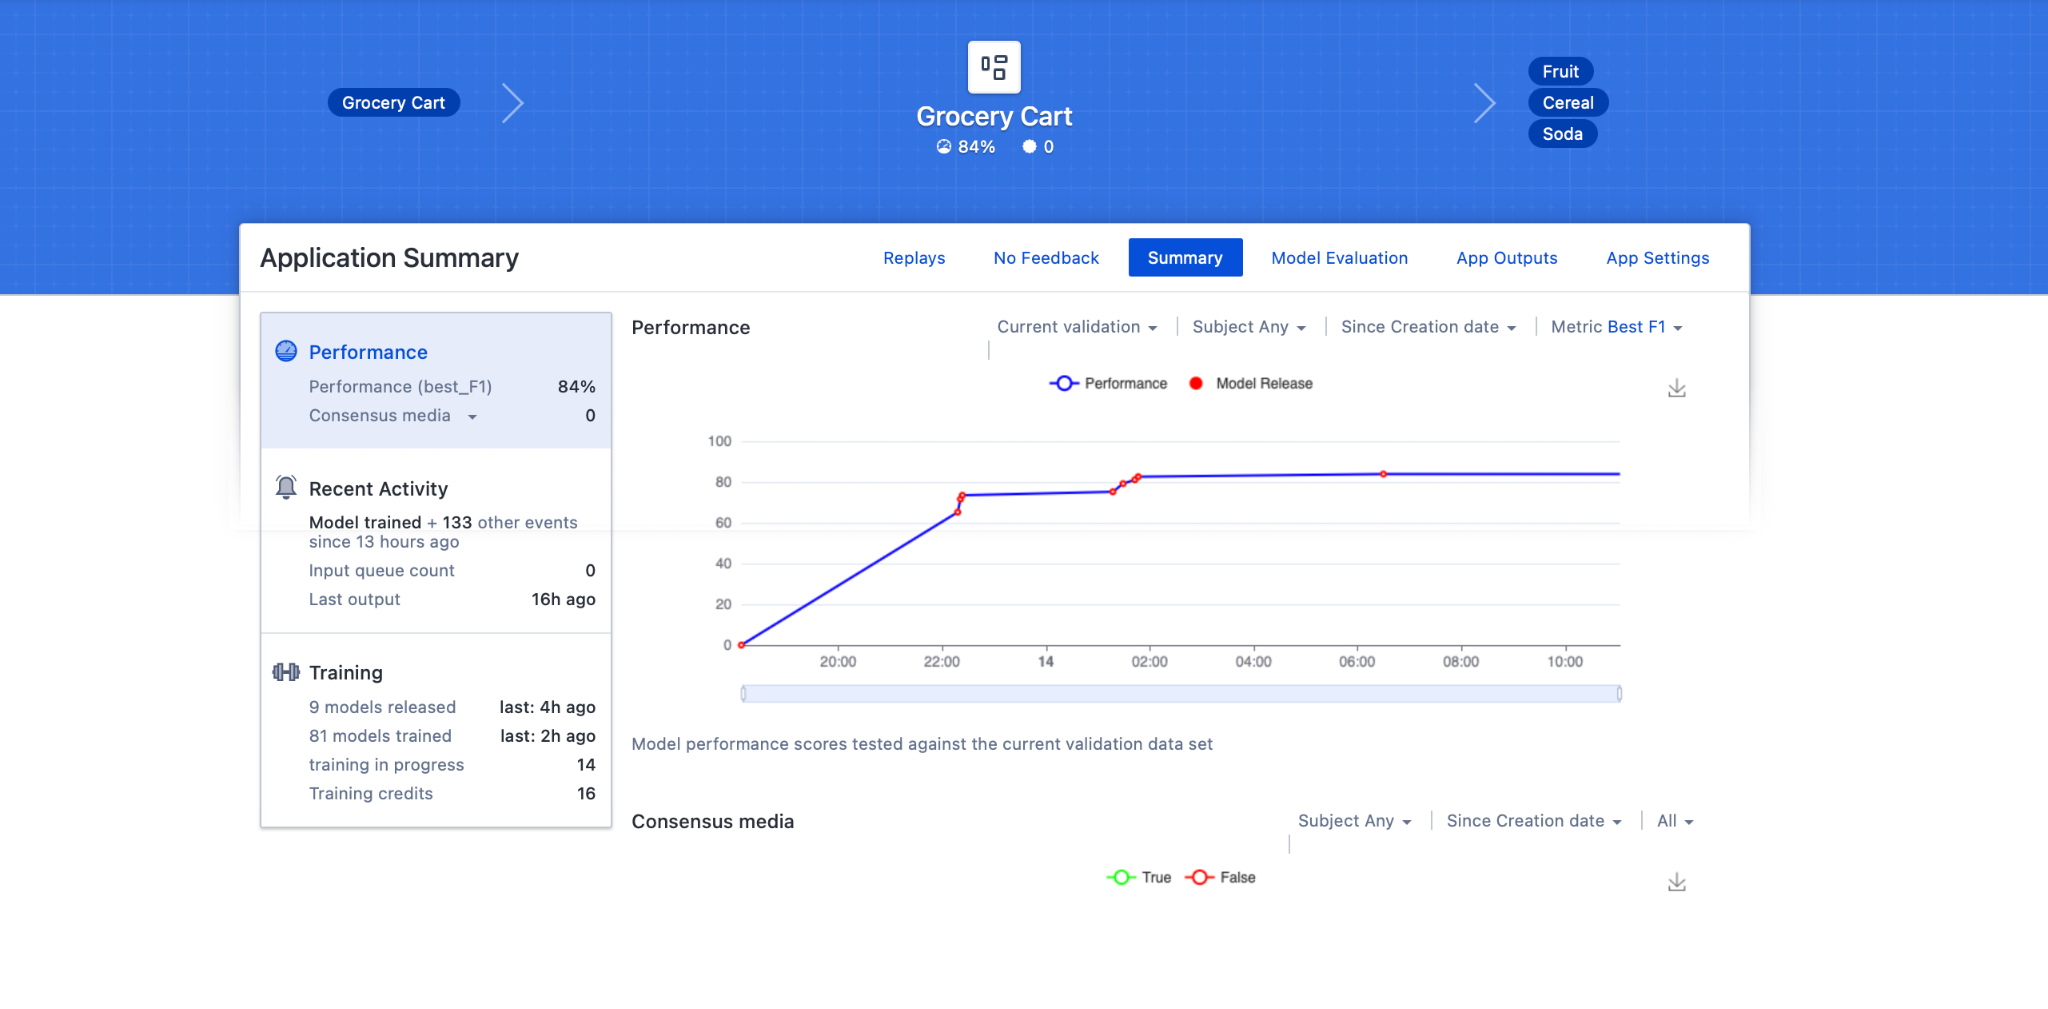Image resolution: width=2048 pixels, height=1009 pixels.
Task: Click the Grocery Cart input pill
Action: point(394,103)
